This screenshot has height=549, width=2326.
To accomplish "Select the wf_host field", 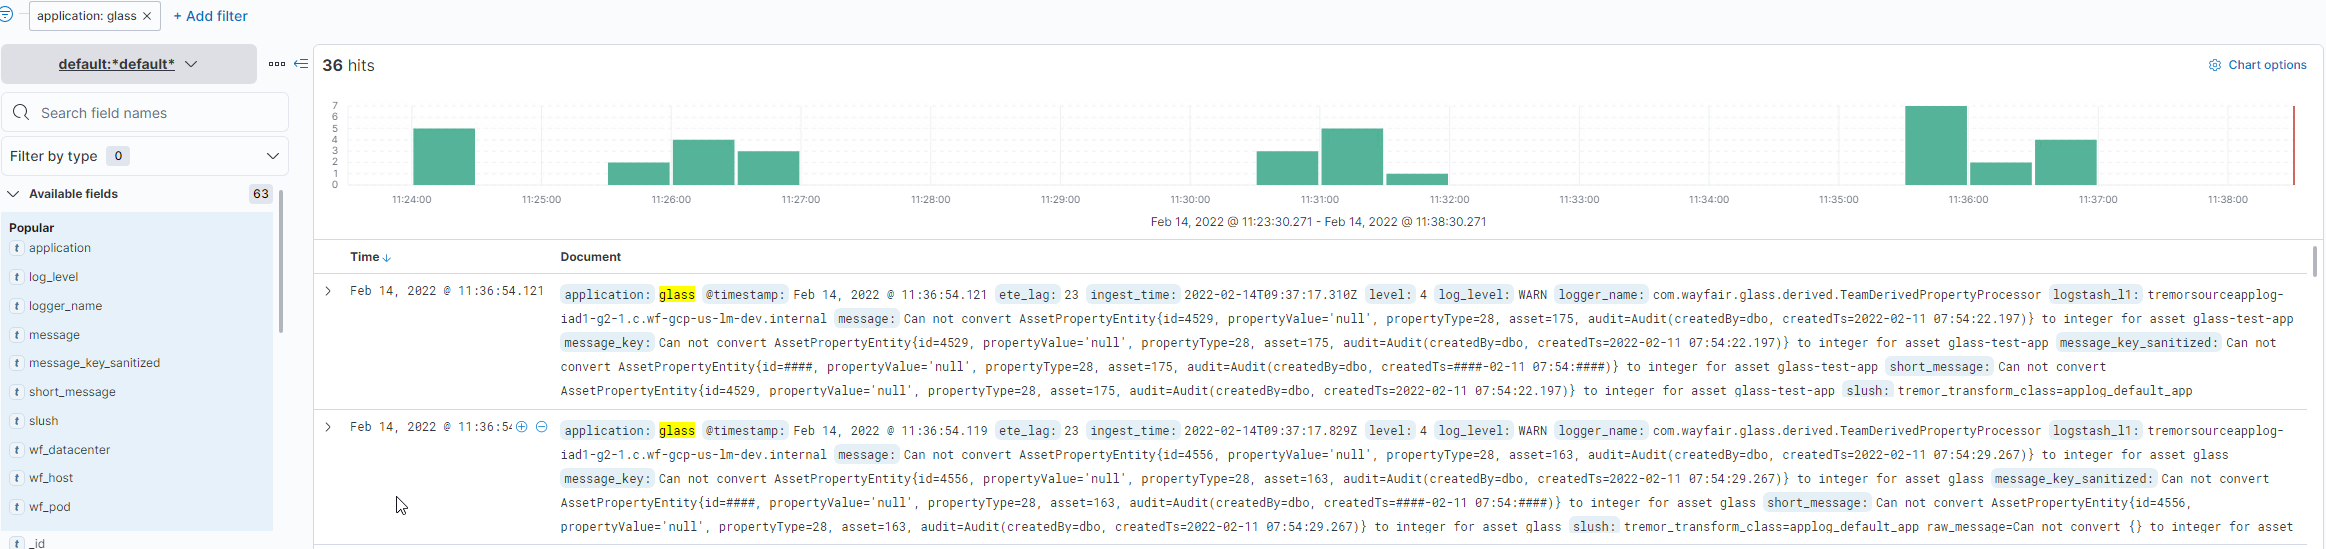I will tap(52, 478).
